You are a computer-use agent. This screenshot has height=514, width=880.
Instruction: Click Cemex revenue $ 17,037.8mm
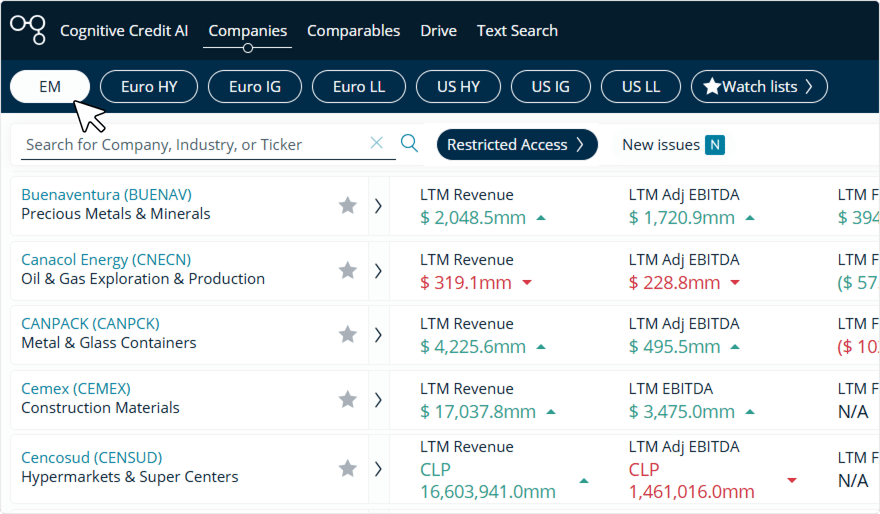tap(478, 412)
